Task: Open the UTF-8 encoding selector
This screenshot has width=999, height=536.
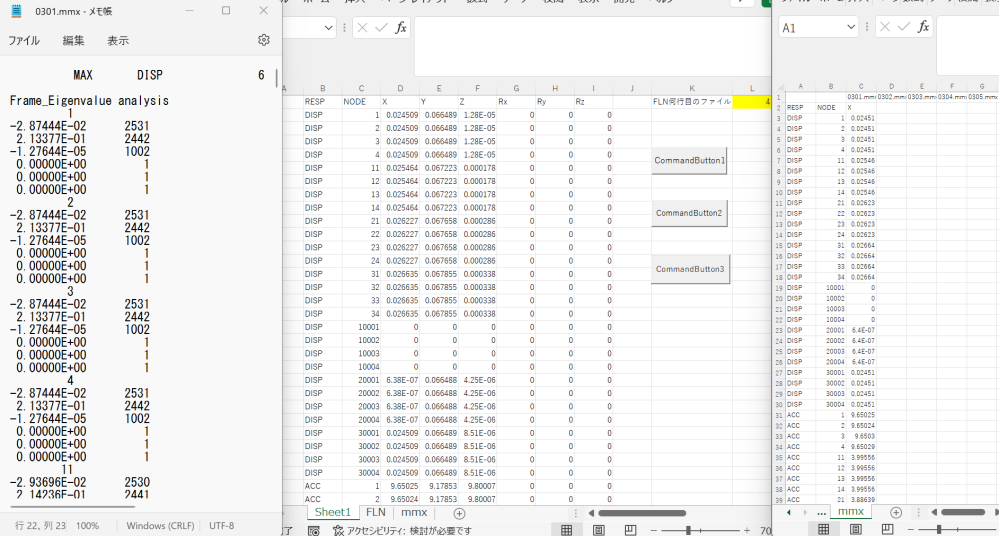Action: click(x=220, y=525)
